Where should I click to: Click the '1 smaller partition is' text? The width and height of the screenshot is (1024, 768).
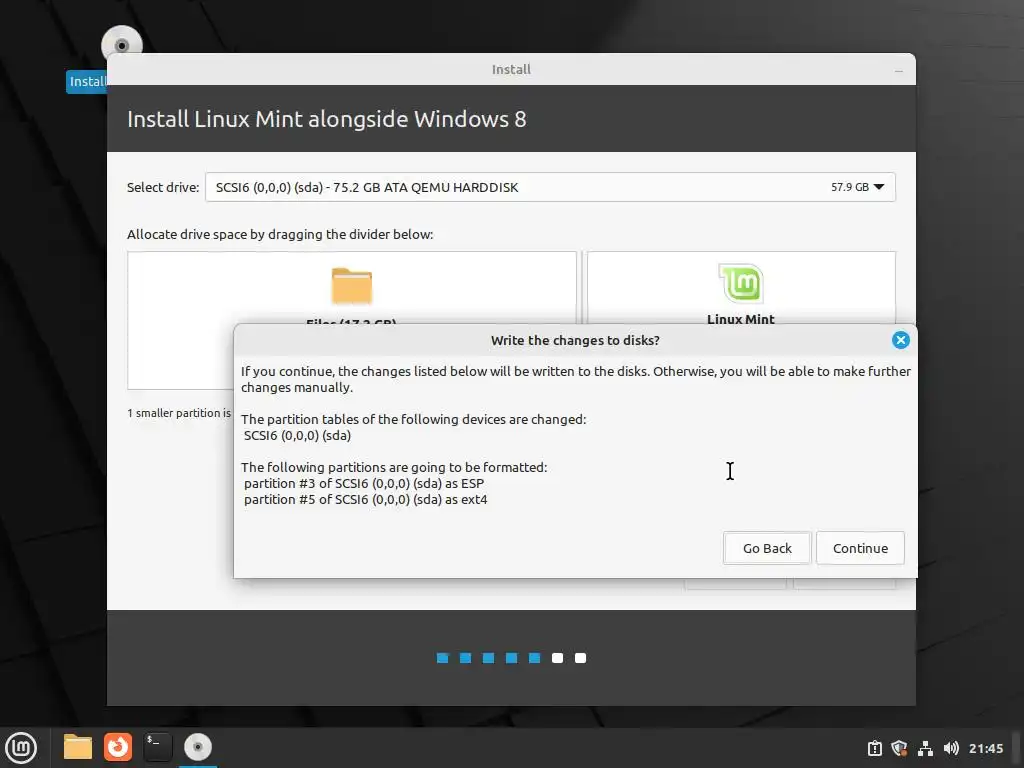[x=179, y=413]
